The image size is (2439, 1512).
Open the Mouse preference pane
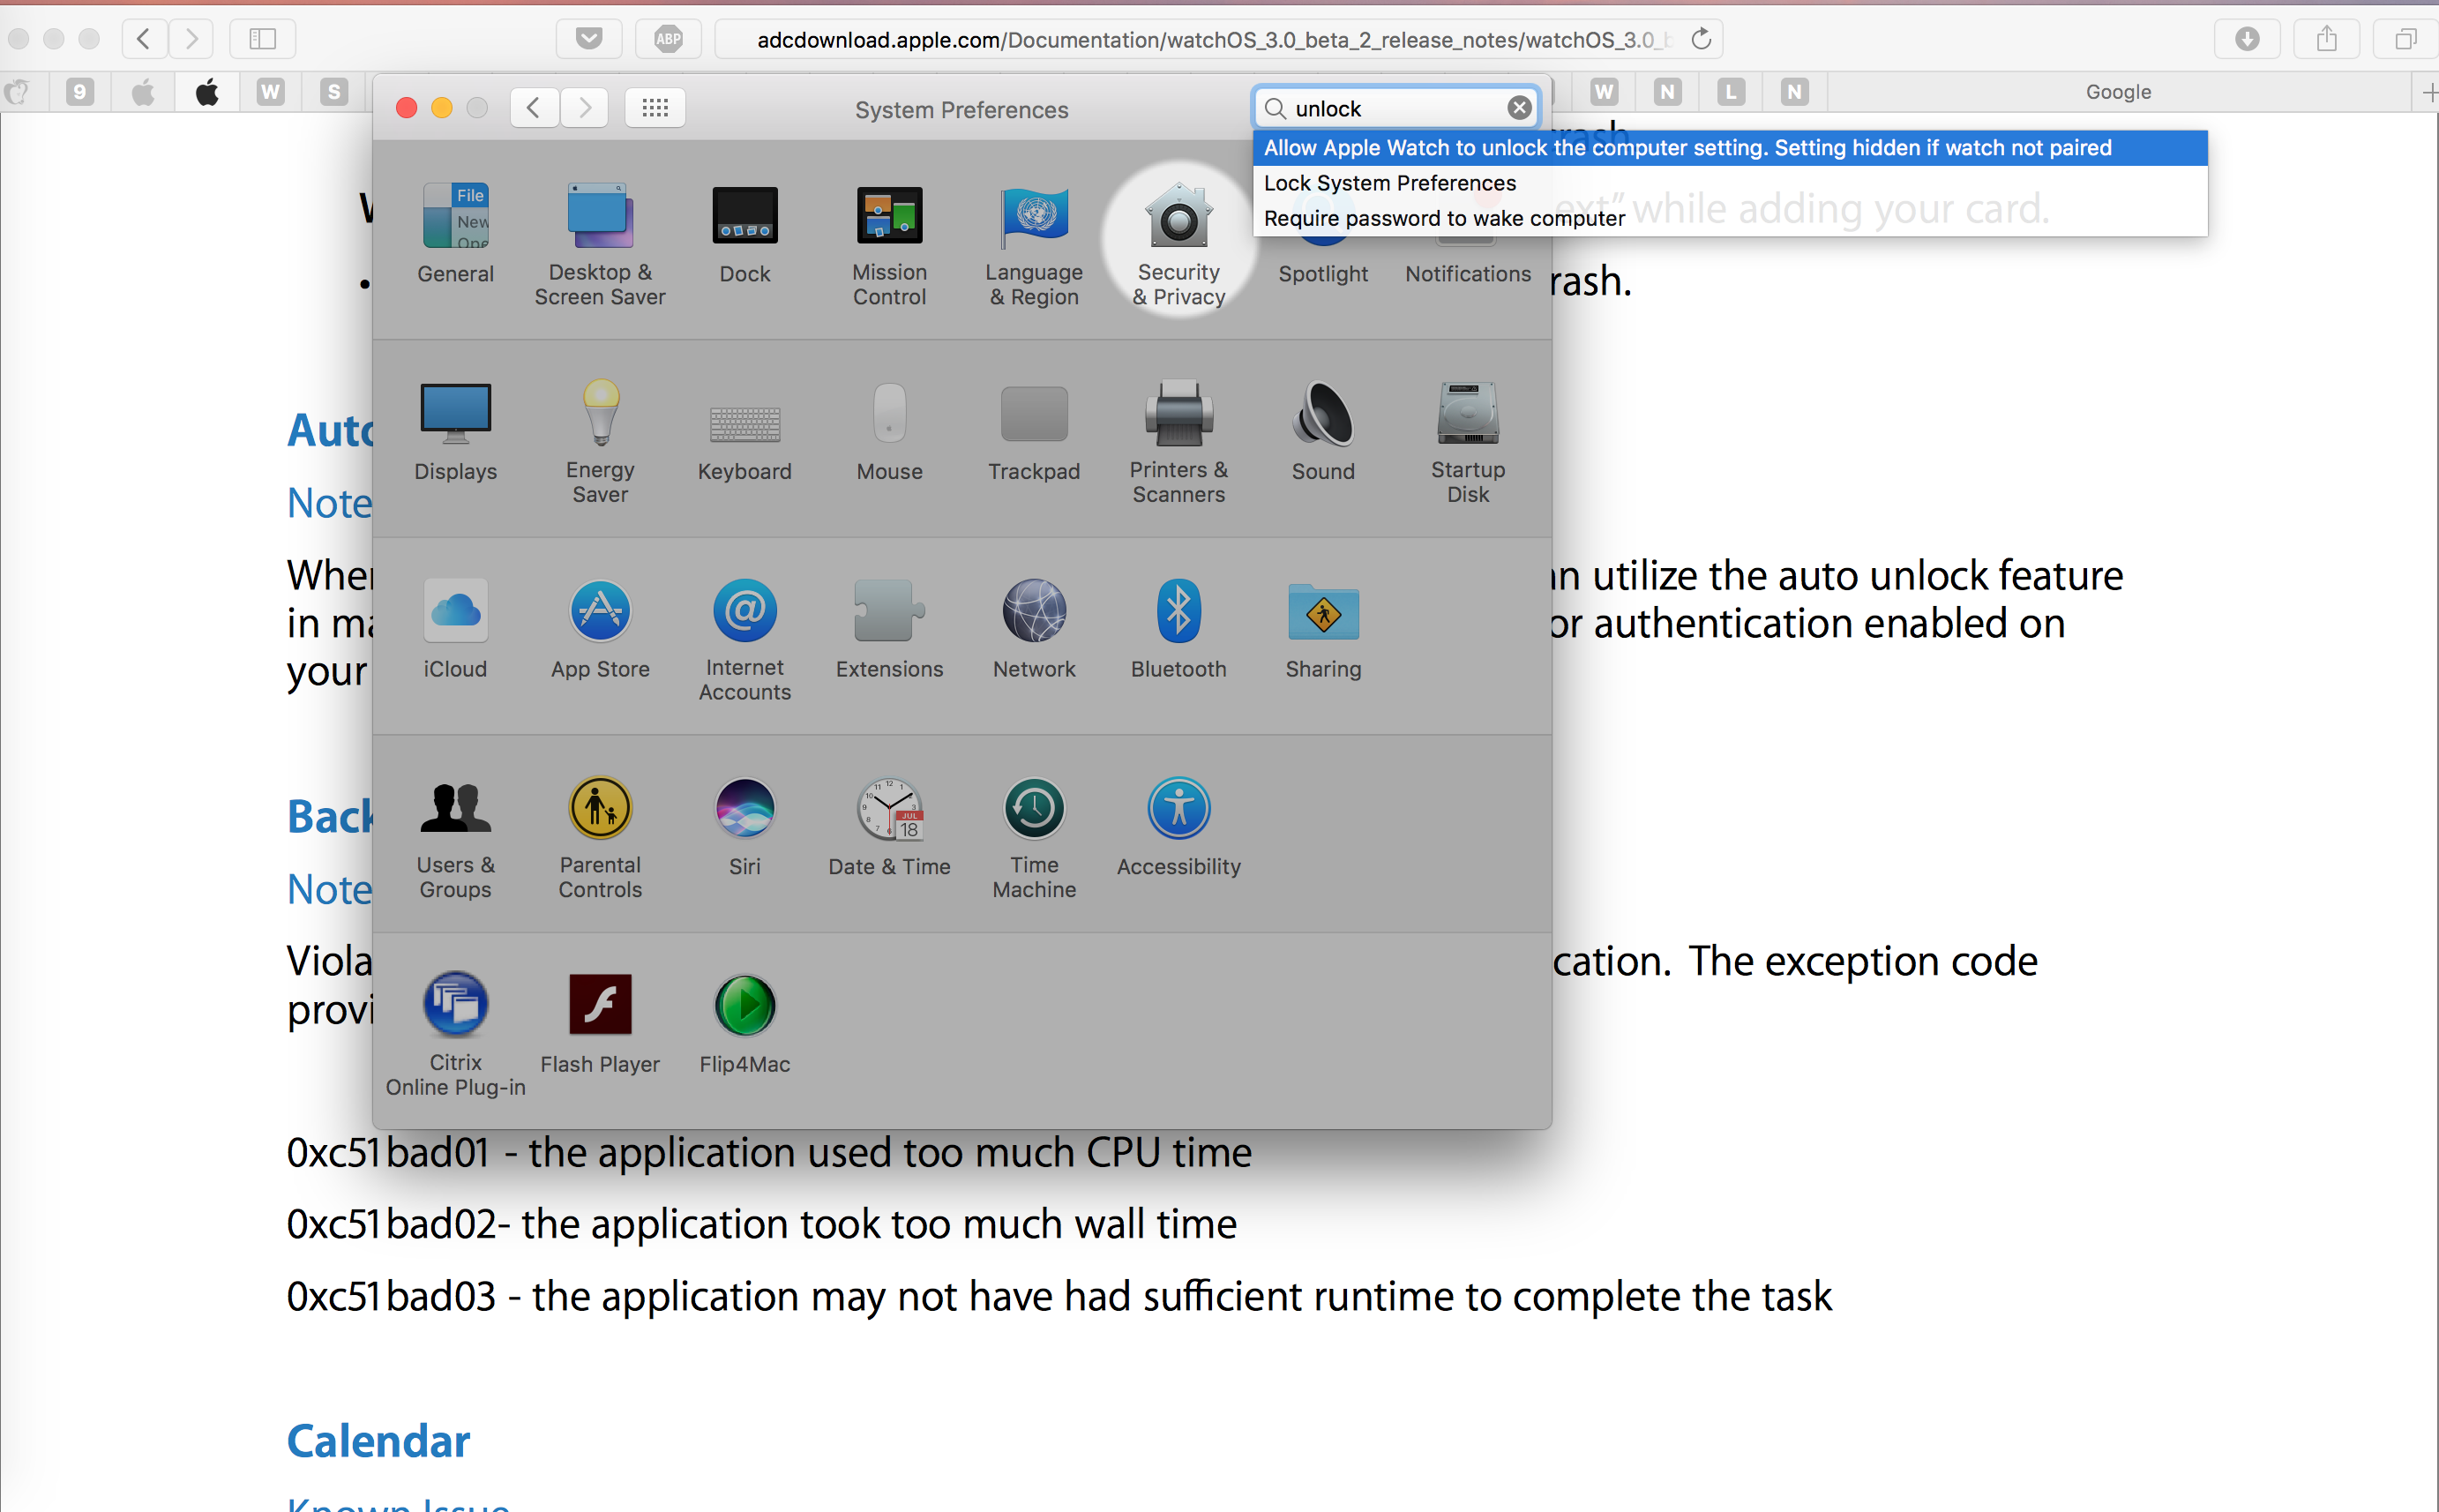point(889,432)
